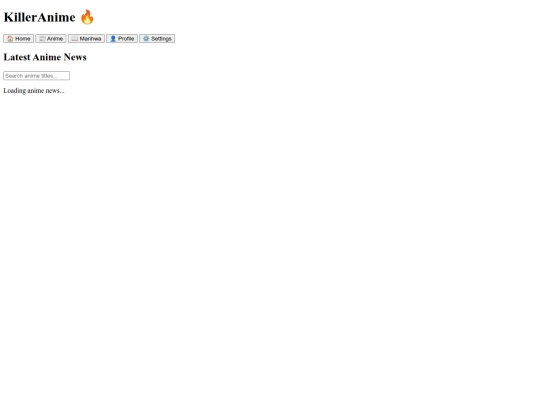Select the Settings label text

click(x=161, y=39)
